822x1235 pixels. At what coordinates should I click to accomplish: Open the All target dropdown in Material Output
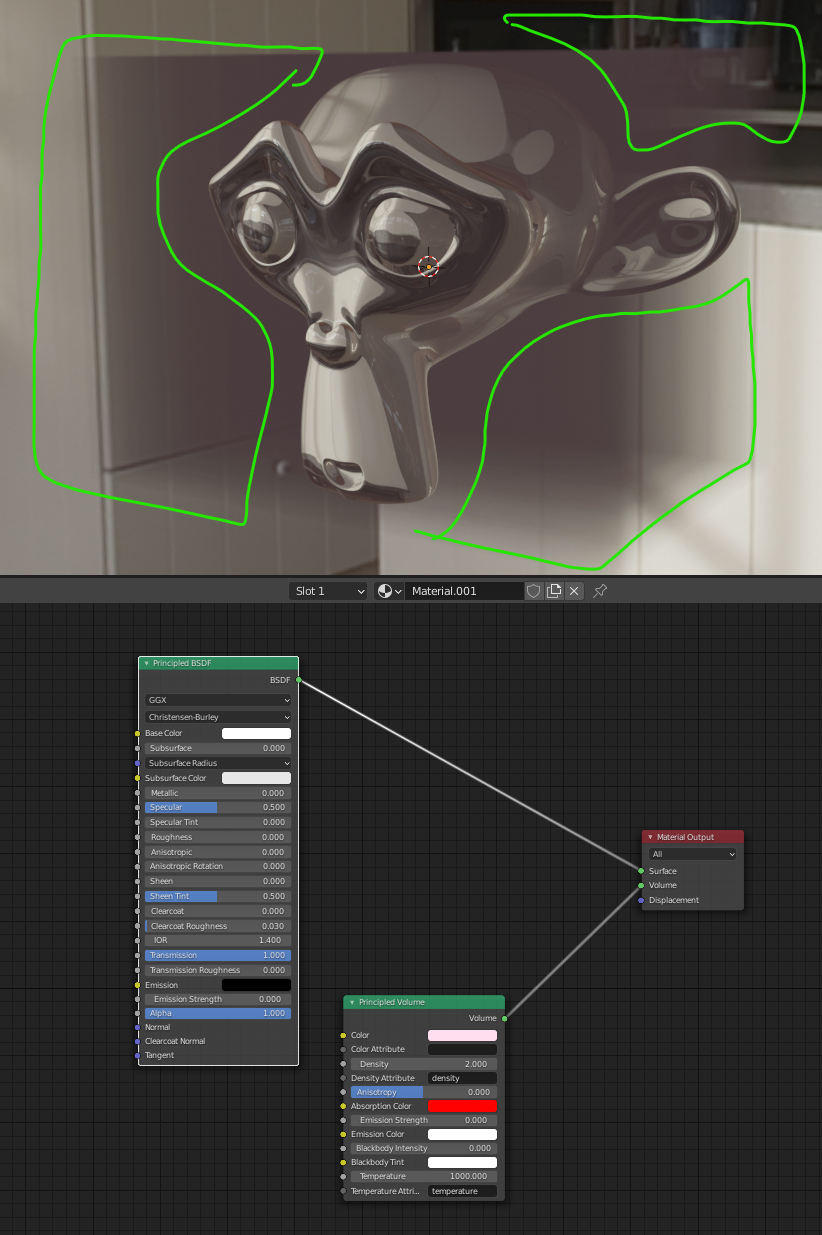pos(693,854)
